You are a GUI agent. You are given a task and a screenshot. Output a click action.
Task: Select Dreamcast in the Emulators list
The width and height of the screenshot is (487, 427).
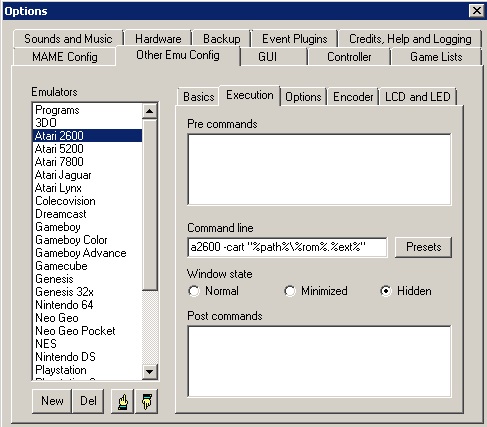tap(88, 214)
